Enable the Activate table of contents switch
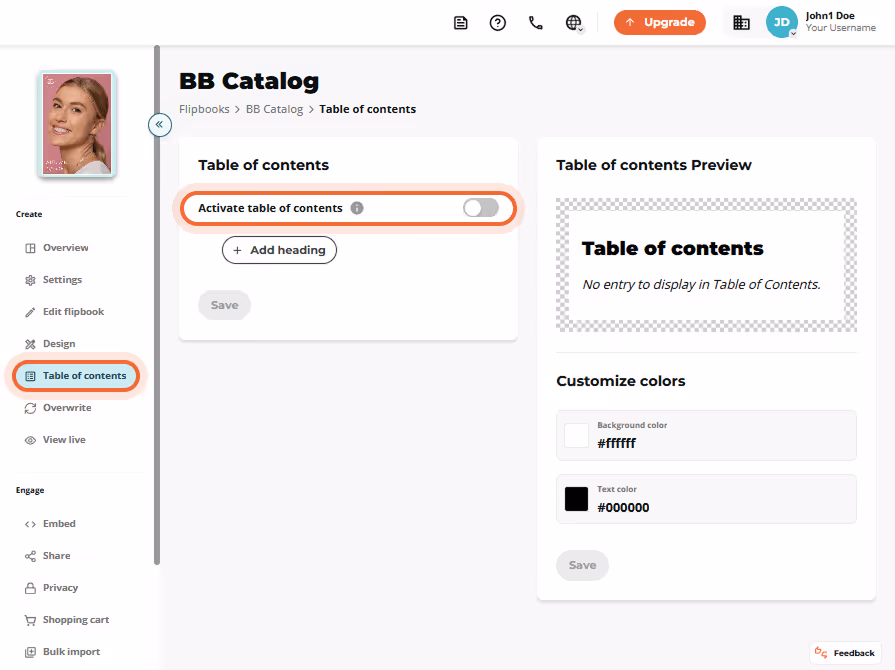This screenshot has width=895, height=670. click(x=481, y=208)
